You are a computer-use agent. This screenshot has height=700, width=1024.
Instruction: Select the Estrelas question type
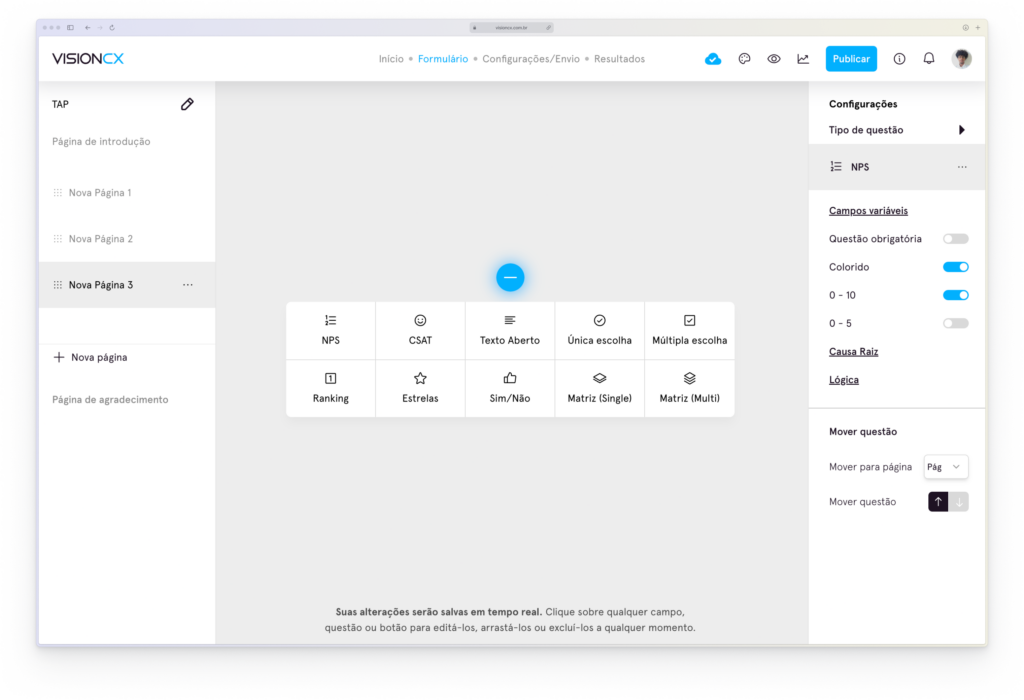pos(420,388)
